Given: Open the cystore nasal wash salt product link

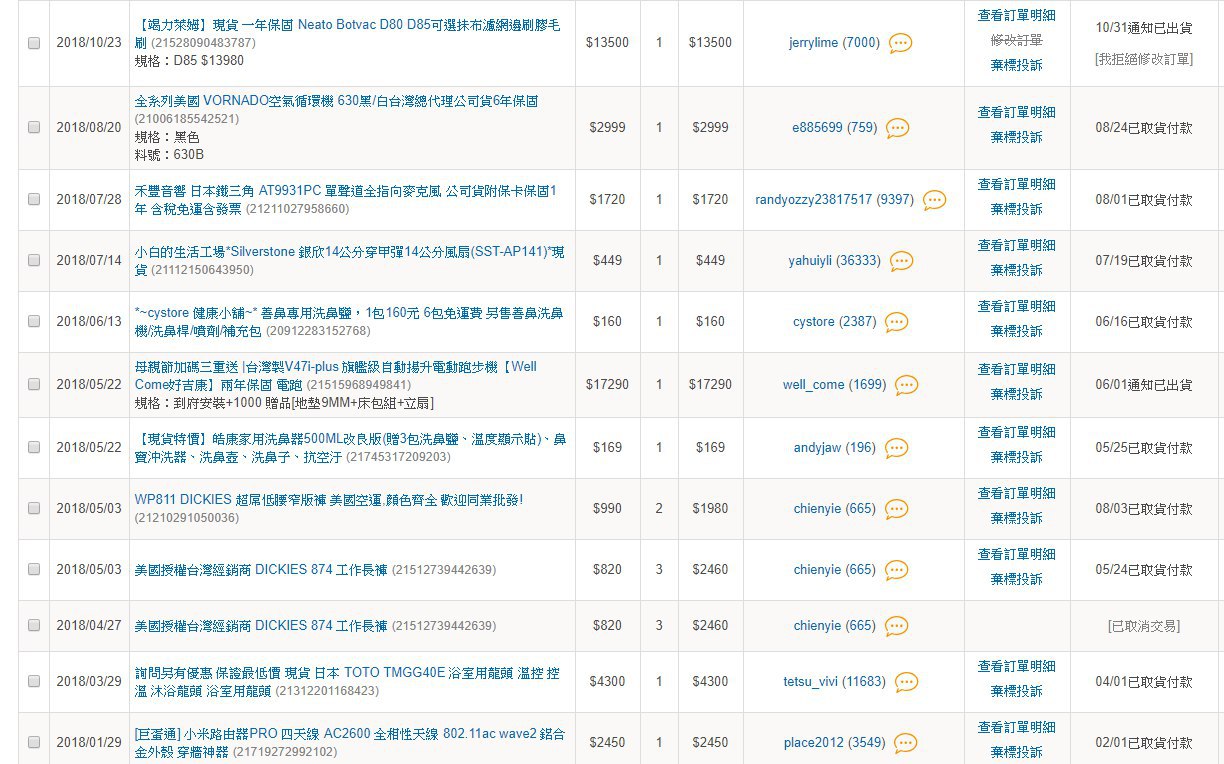Looking at the screenshot, I should click(350, 322).
